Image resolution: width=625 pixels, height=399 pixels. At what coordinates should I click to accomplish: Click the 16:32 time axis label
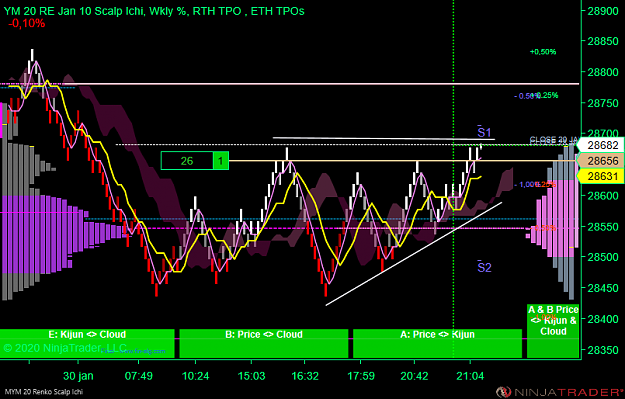pos(304,376)
